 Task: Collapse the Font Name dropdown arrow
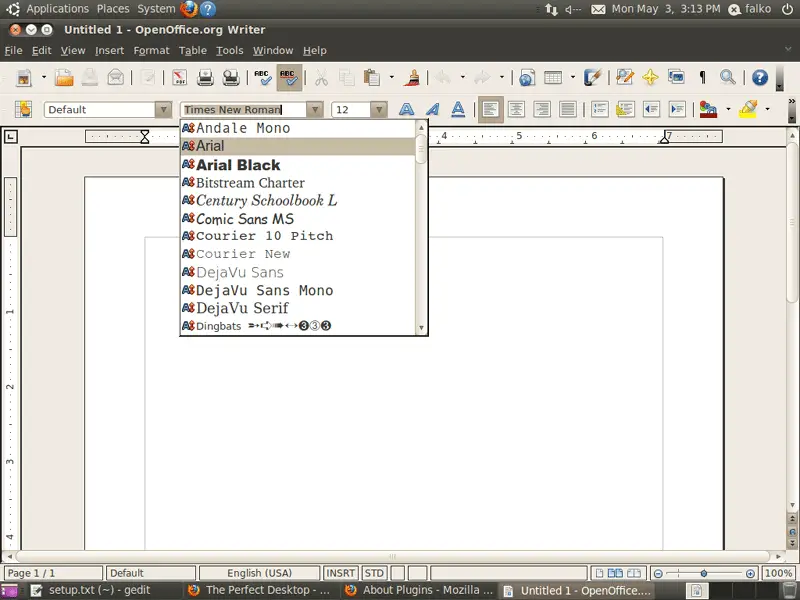pyautogui.click(x=315, y=109)
